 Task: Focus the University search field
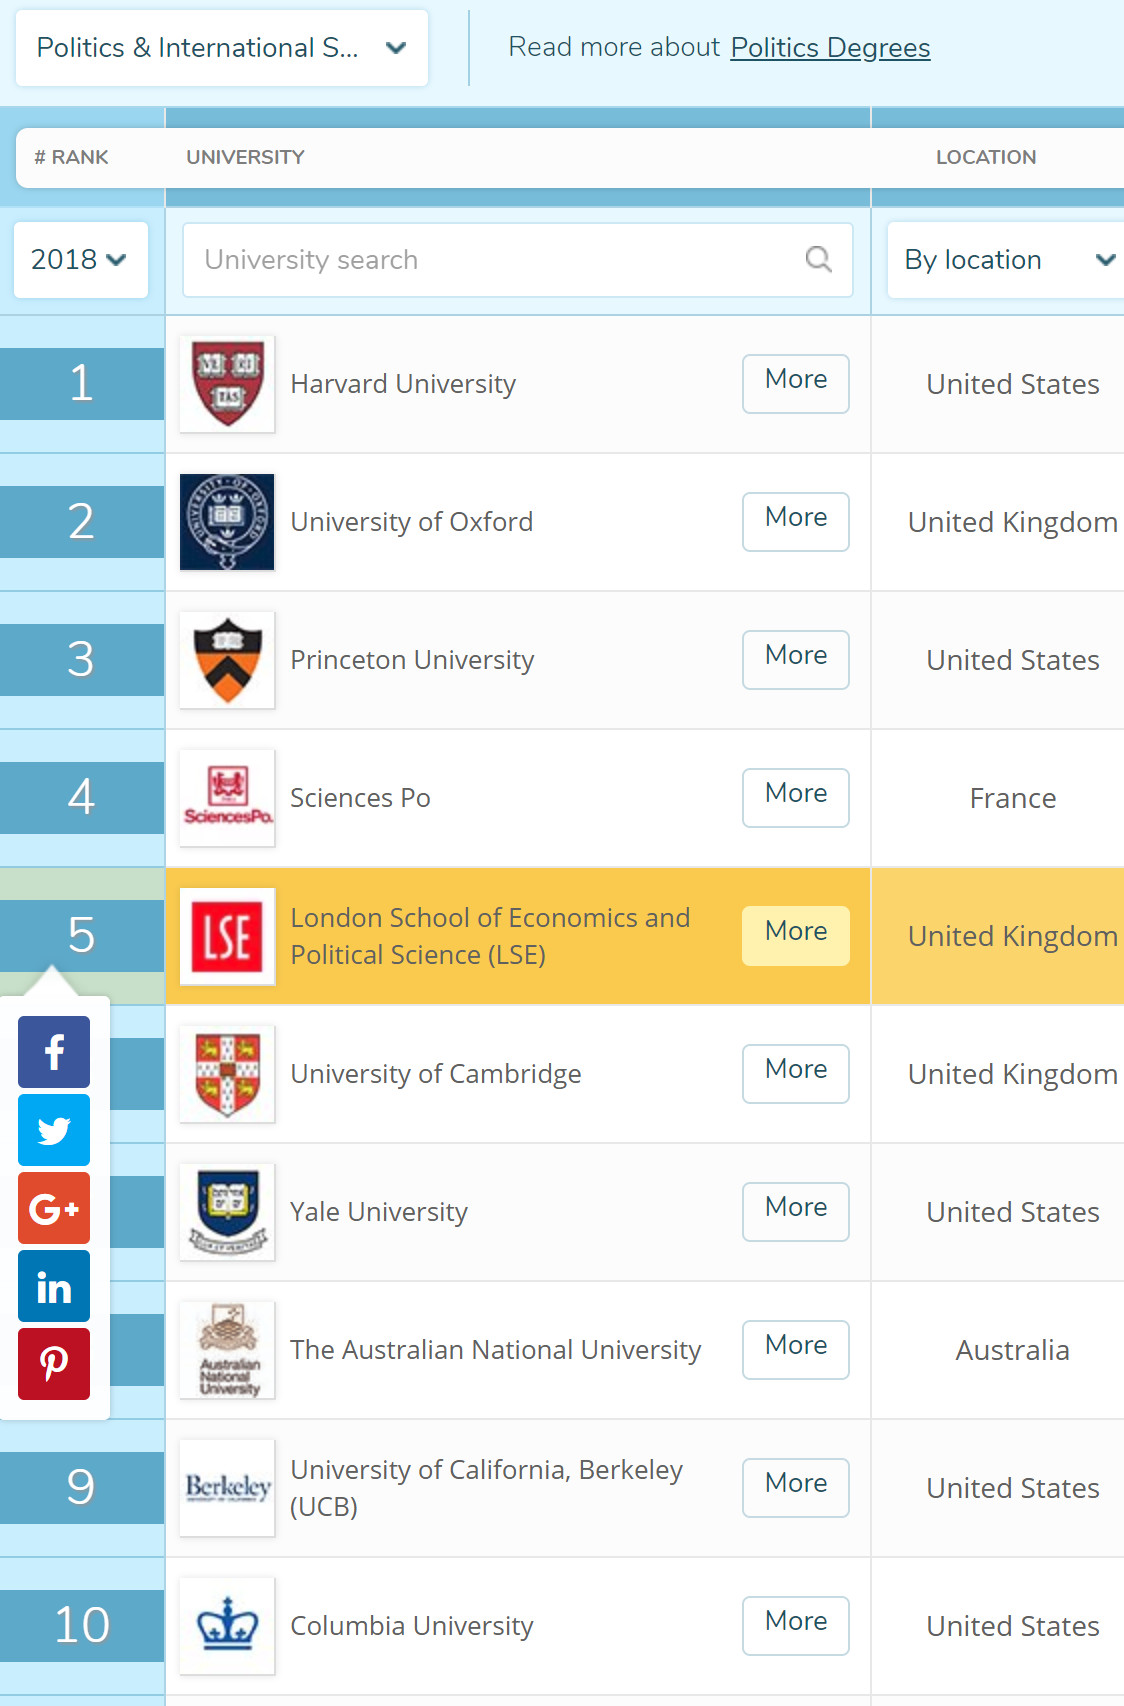click(x=518, y=260)
